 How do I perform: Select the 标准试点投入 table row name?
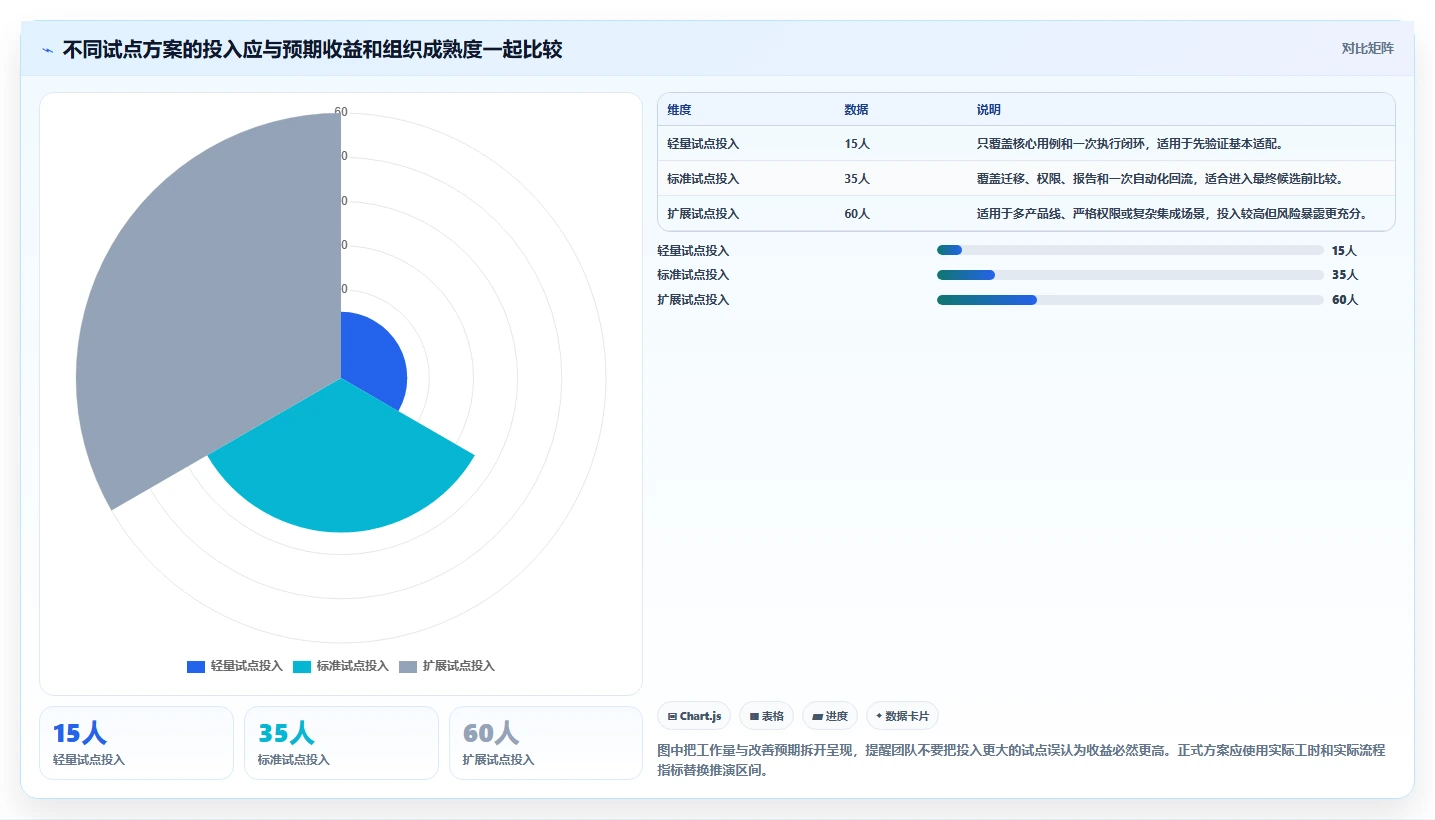tap(703, 179)
